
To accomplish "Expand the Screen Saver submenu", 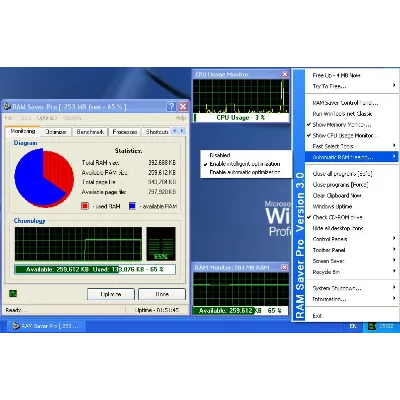I will click(352, 261).
